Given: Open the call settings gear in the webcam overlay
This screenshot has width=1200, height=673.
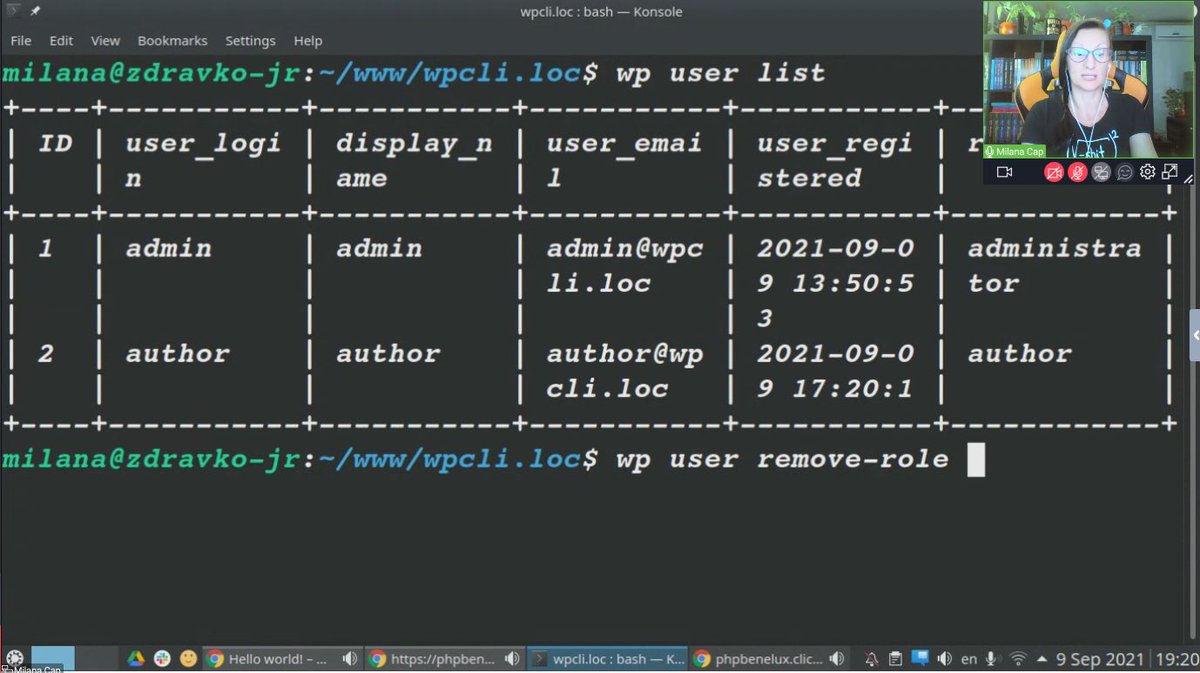Looking at the screenshot, I should 1148,172.
